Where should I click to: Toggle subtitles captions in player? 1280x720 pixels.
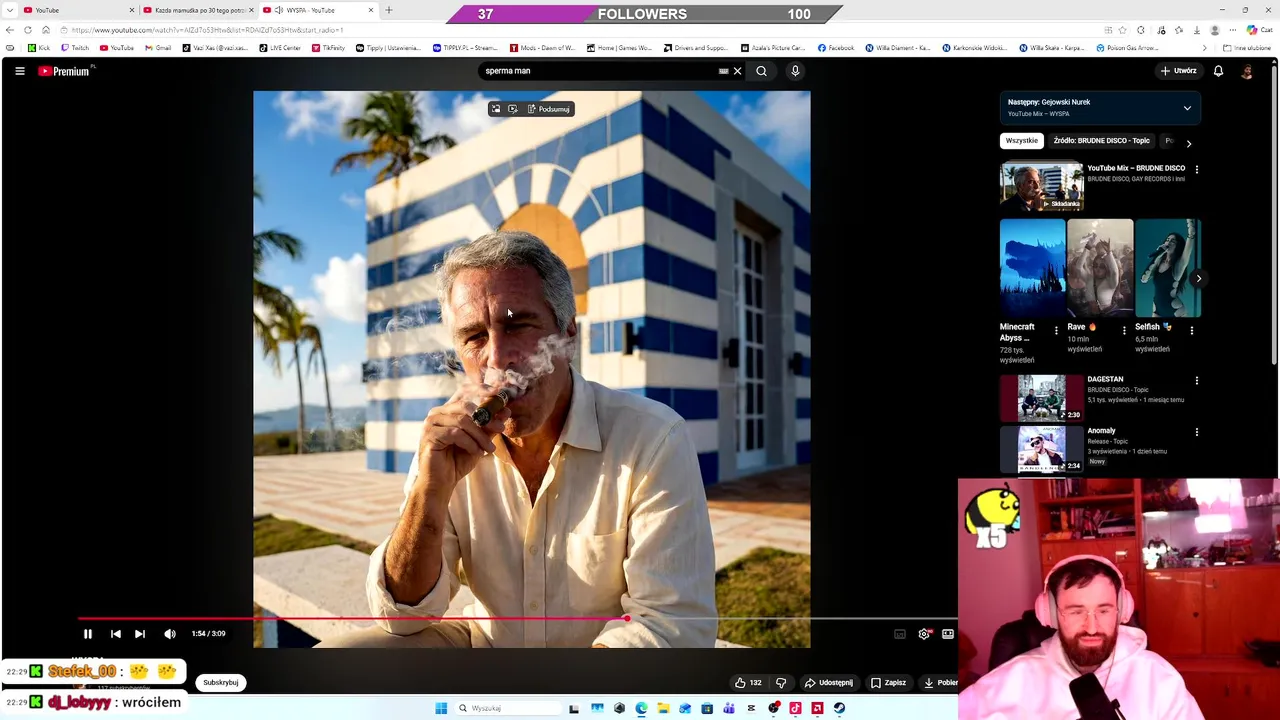[x=900, y=634]
